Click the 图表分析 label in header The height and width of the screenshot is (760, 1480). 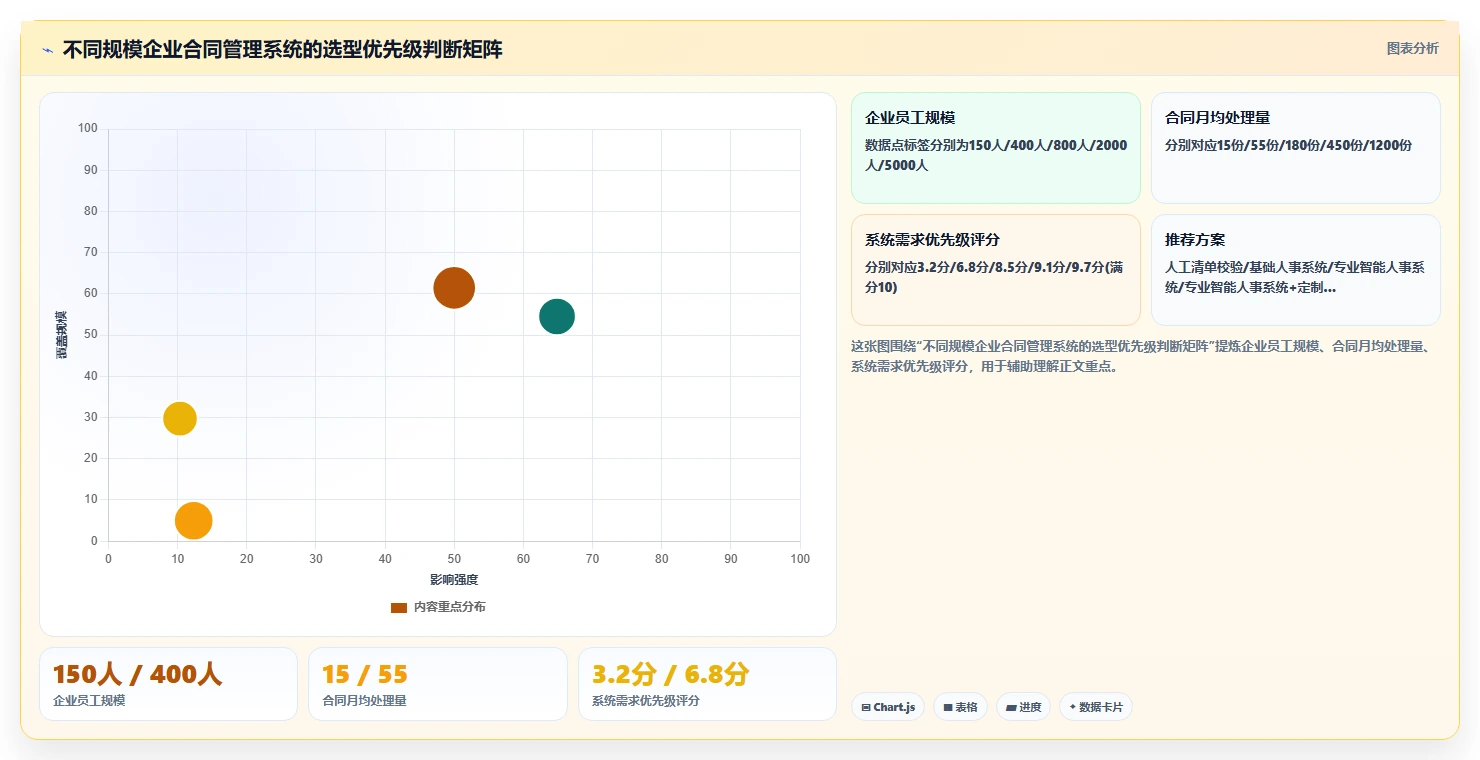(x=1412, y=48)
